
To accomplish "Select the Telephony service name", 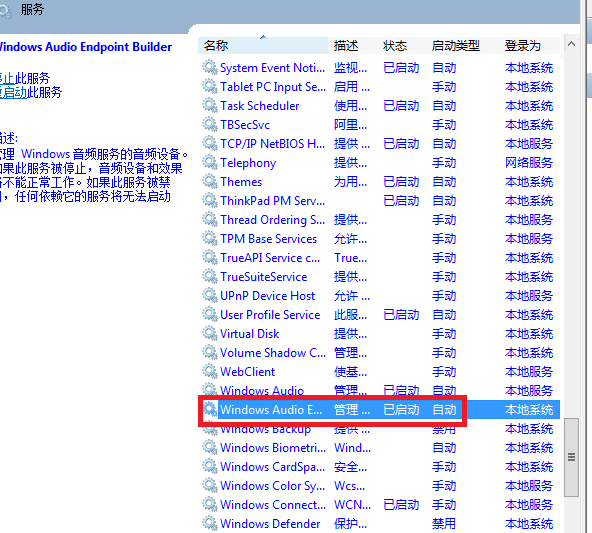I will tap(248, 163).
